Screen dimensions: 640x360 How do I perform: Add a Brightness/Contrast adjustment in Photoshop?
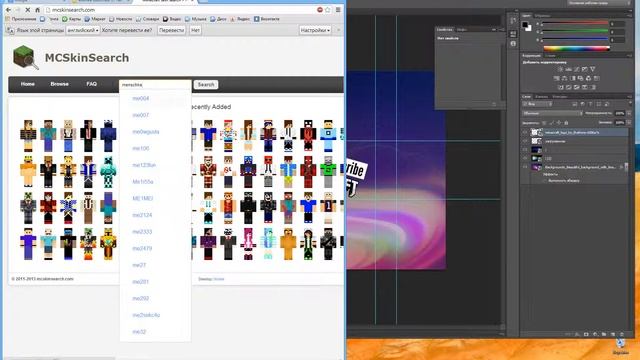(560, 69)
